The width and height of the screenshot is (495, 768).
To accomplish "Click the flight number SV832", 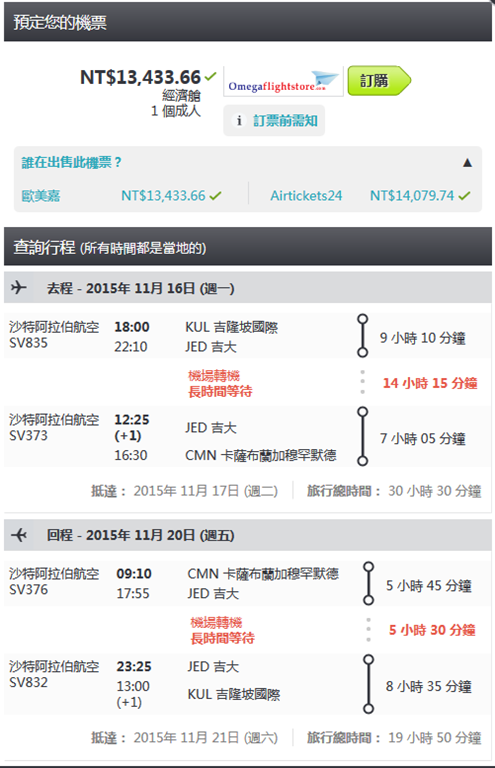I will [x=28, y=682].
